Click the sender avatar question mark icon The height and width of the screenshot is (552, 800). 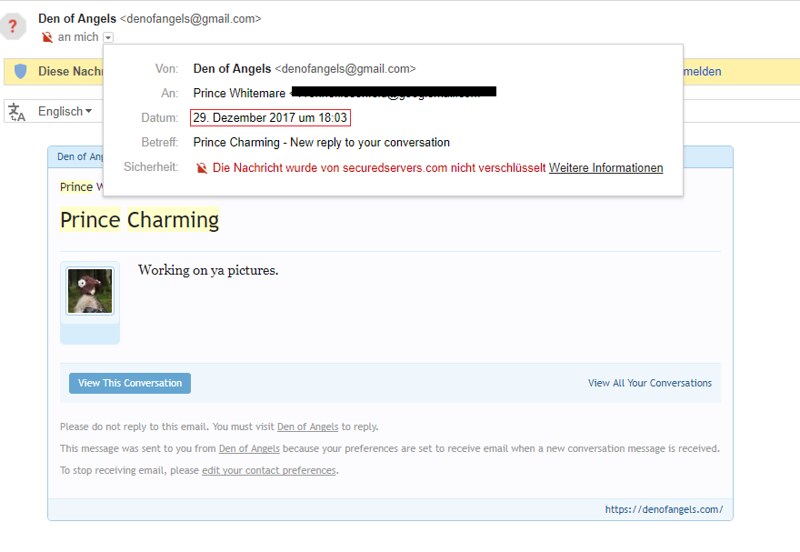click(13, 26)
